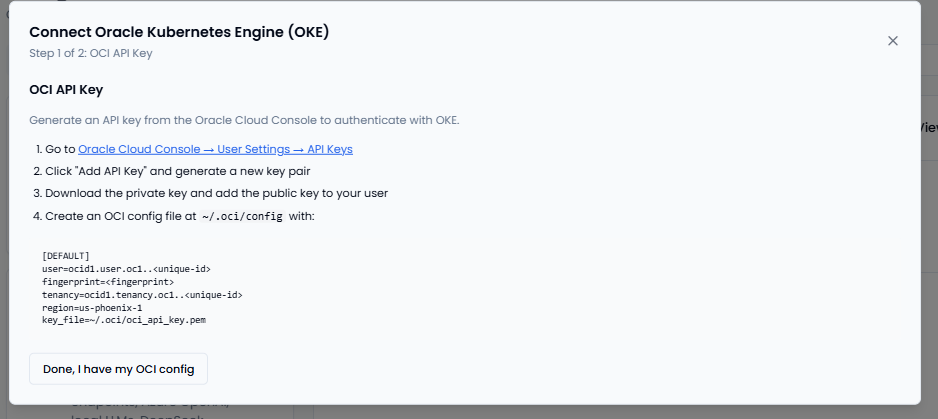This screenshot has width=938, height=419.
Task: Click the "OCI API Key" section heading
Action: tap(66, 90)
